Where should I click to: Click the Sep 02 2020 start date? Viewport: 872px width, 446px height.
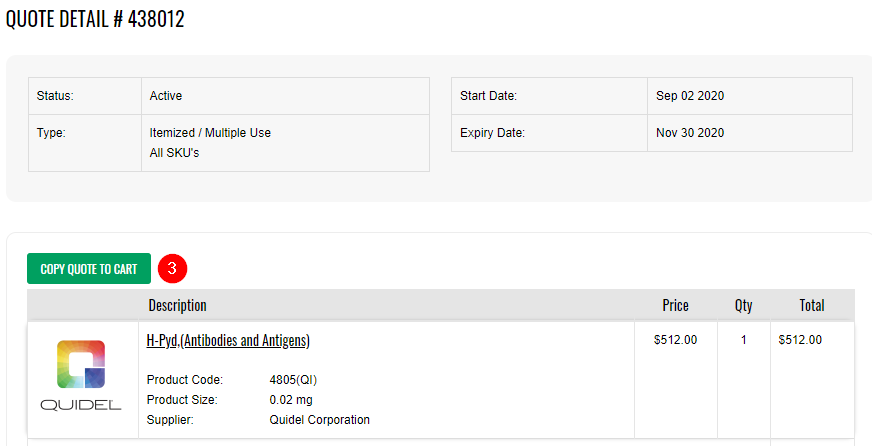pos(690,96)
